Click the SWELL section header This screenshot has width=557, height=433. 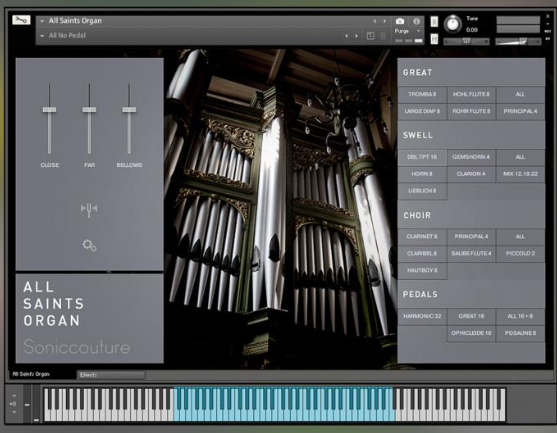pos(418,135)
